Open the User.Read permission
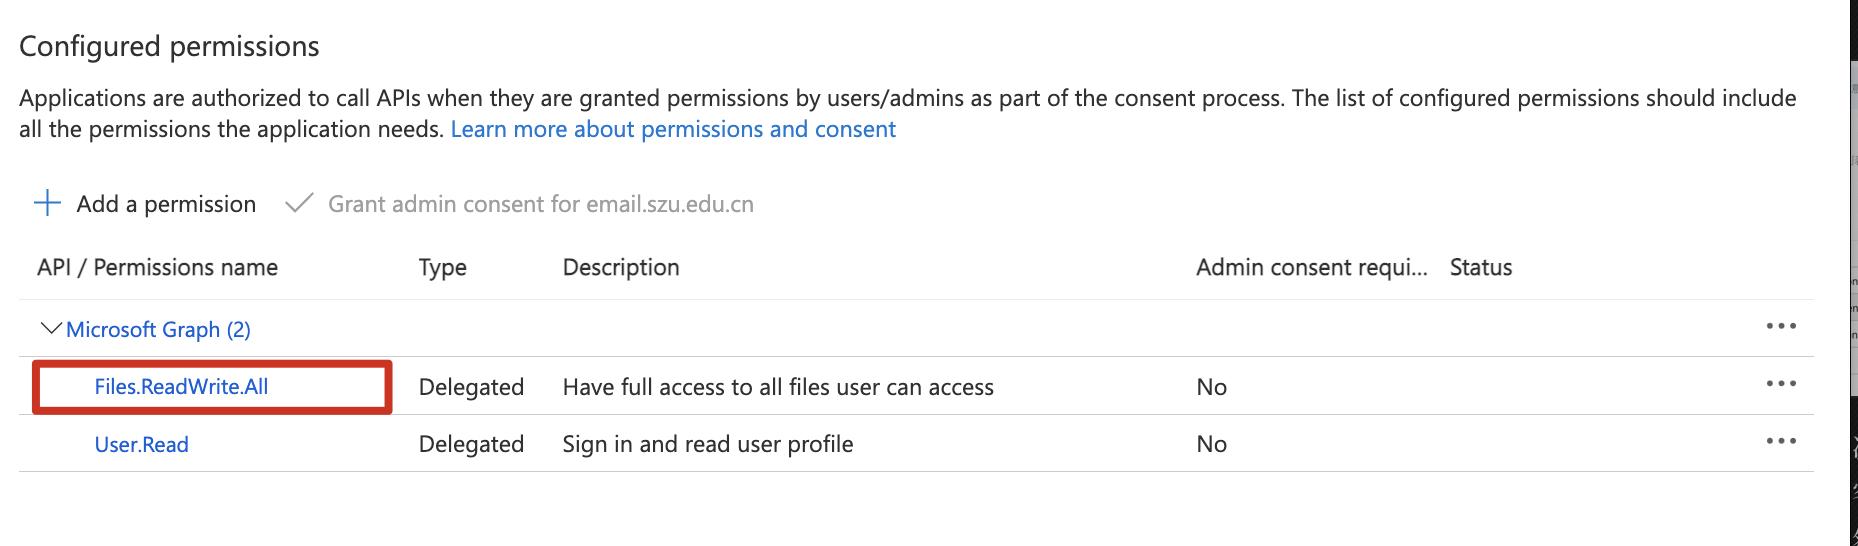The image size is (1858, 546). [x=141, y=444]
